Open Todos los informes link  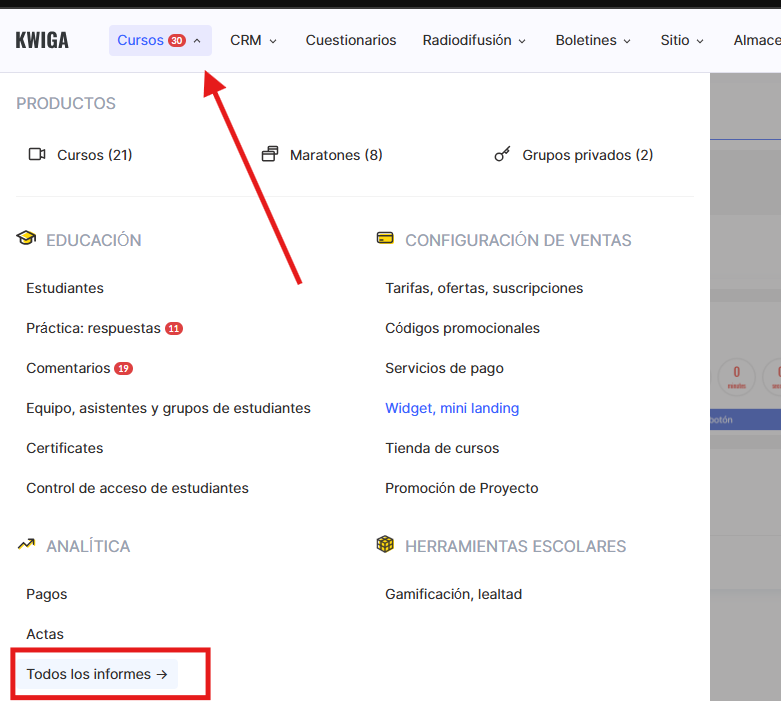(x=96, y=674)
